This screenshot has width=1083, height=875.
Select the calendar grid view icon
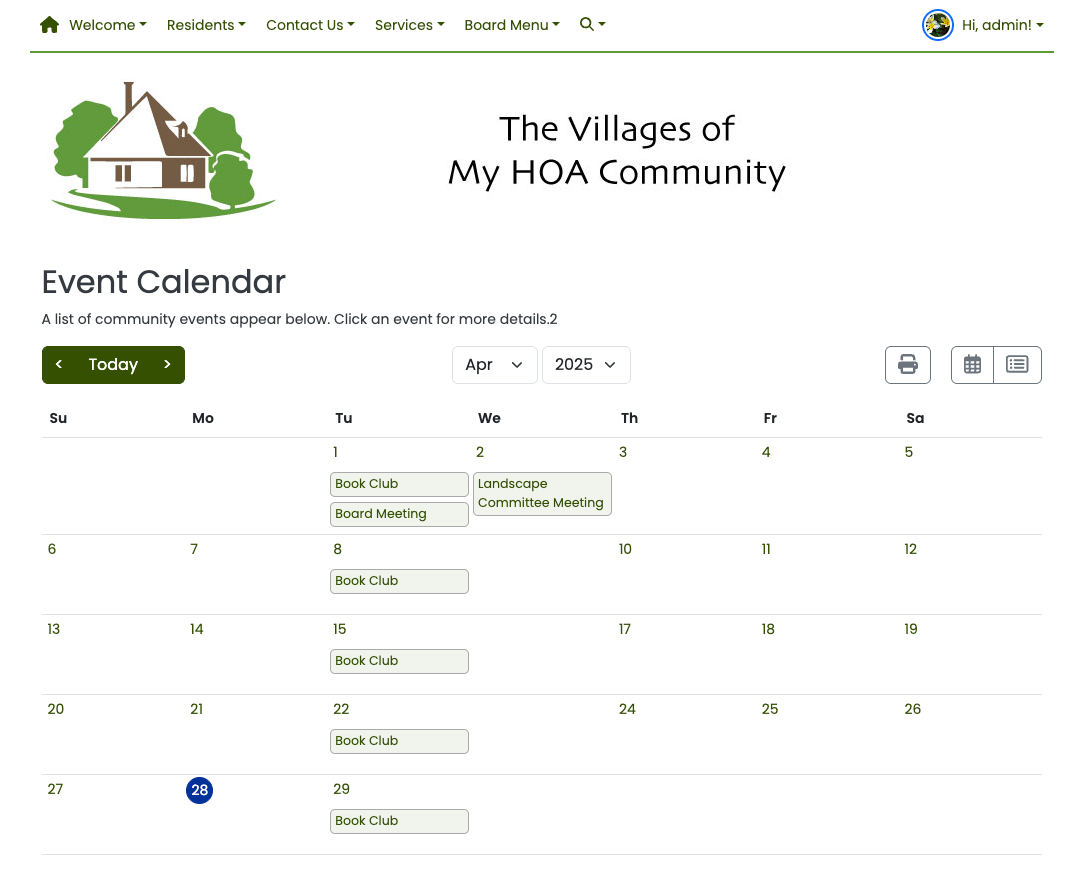tap(971, 364)
